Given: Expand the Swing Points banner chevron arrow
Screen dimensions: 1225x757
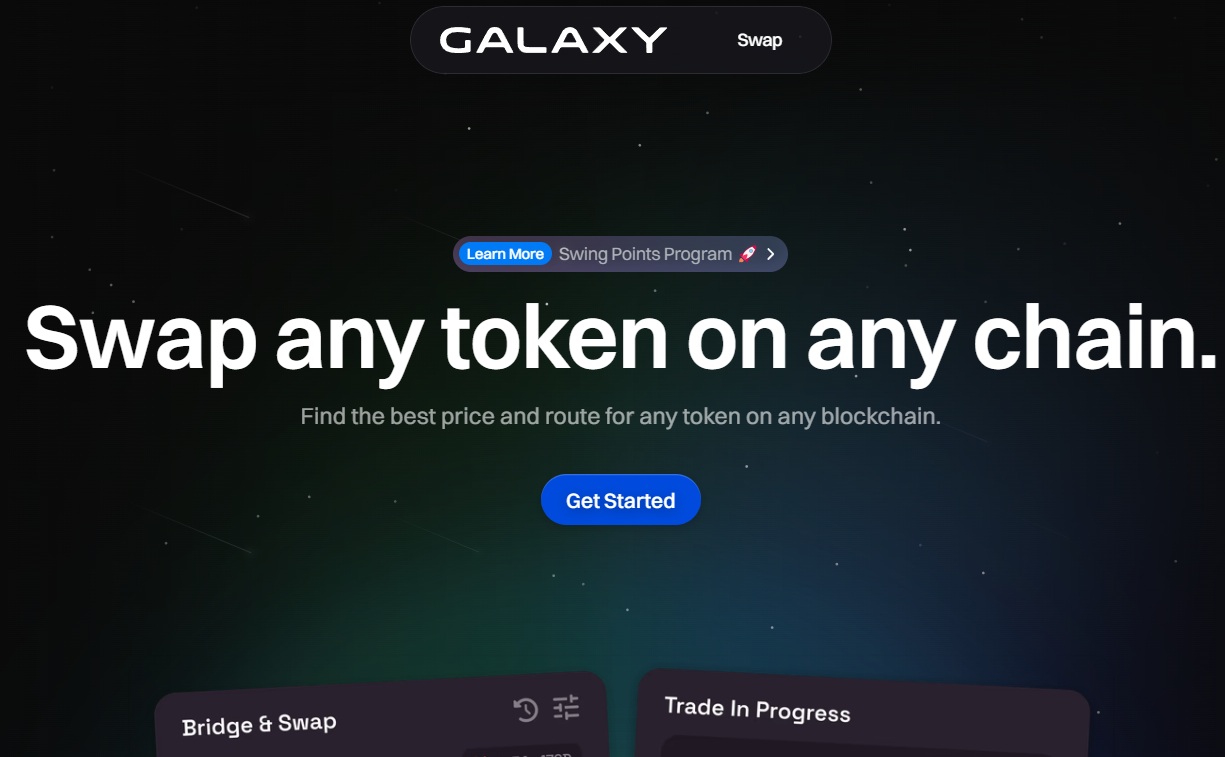Looking at the screenshot, I should (x=771, y=254).
